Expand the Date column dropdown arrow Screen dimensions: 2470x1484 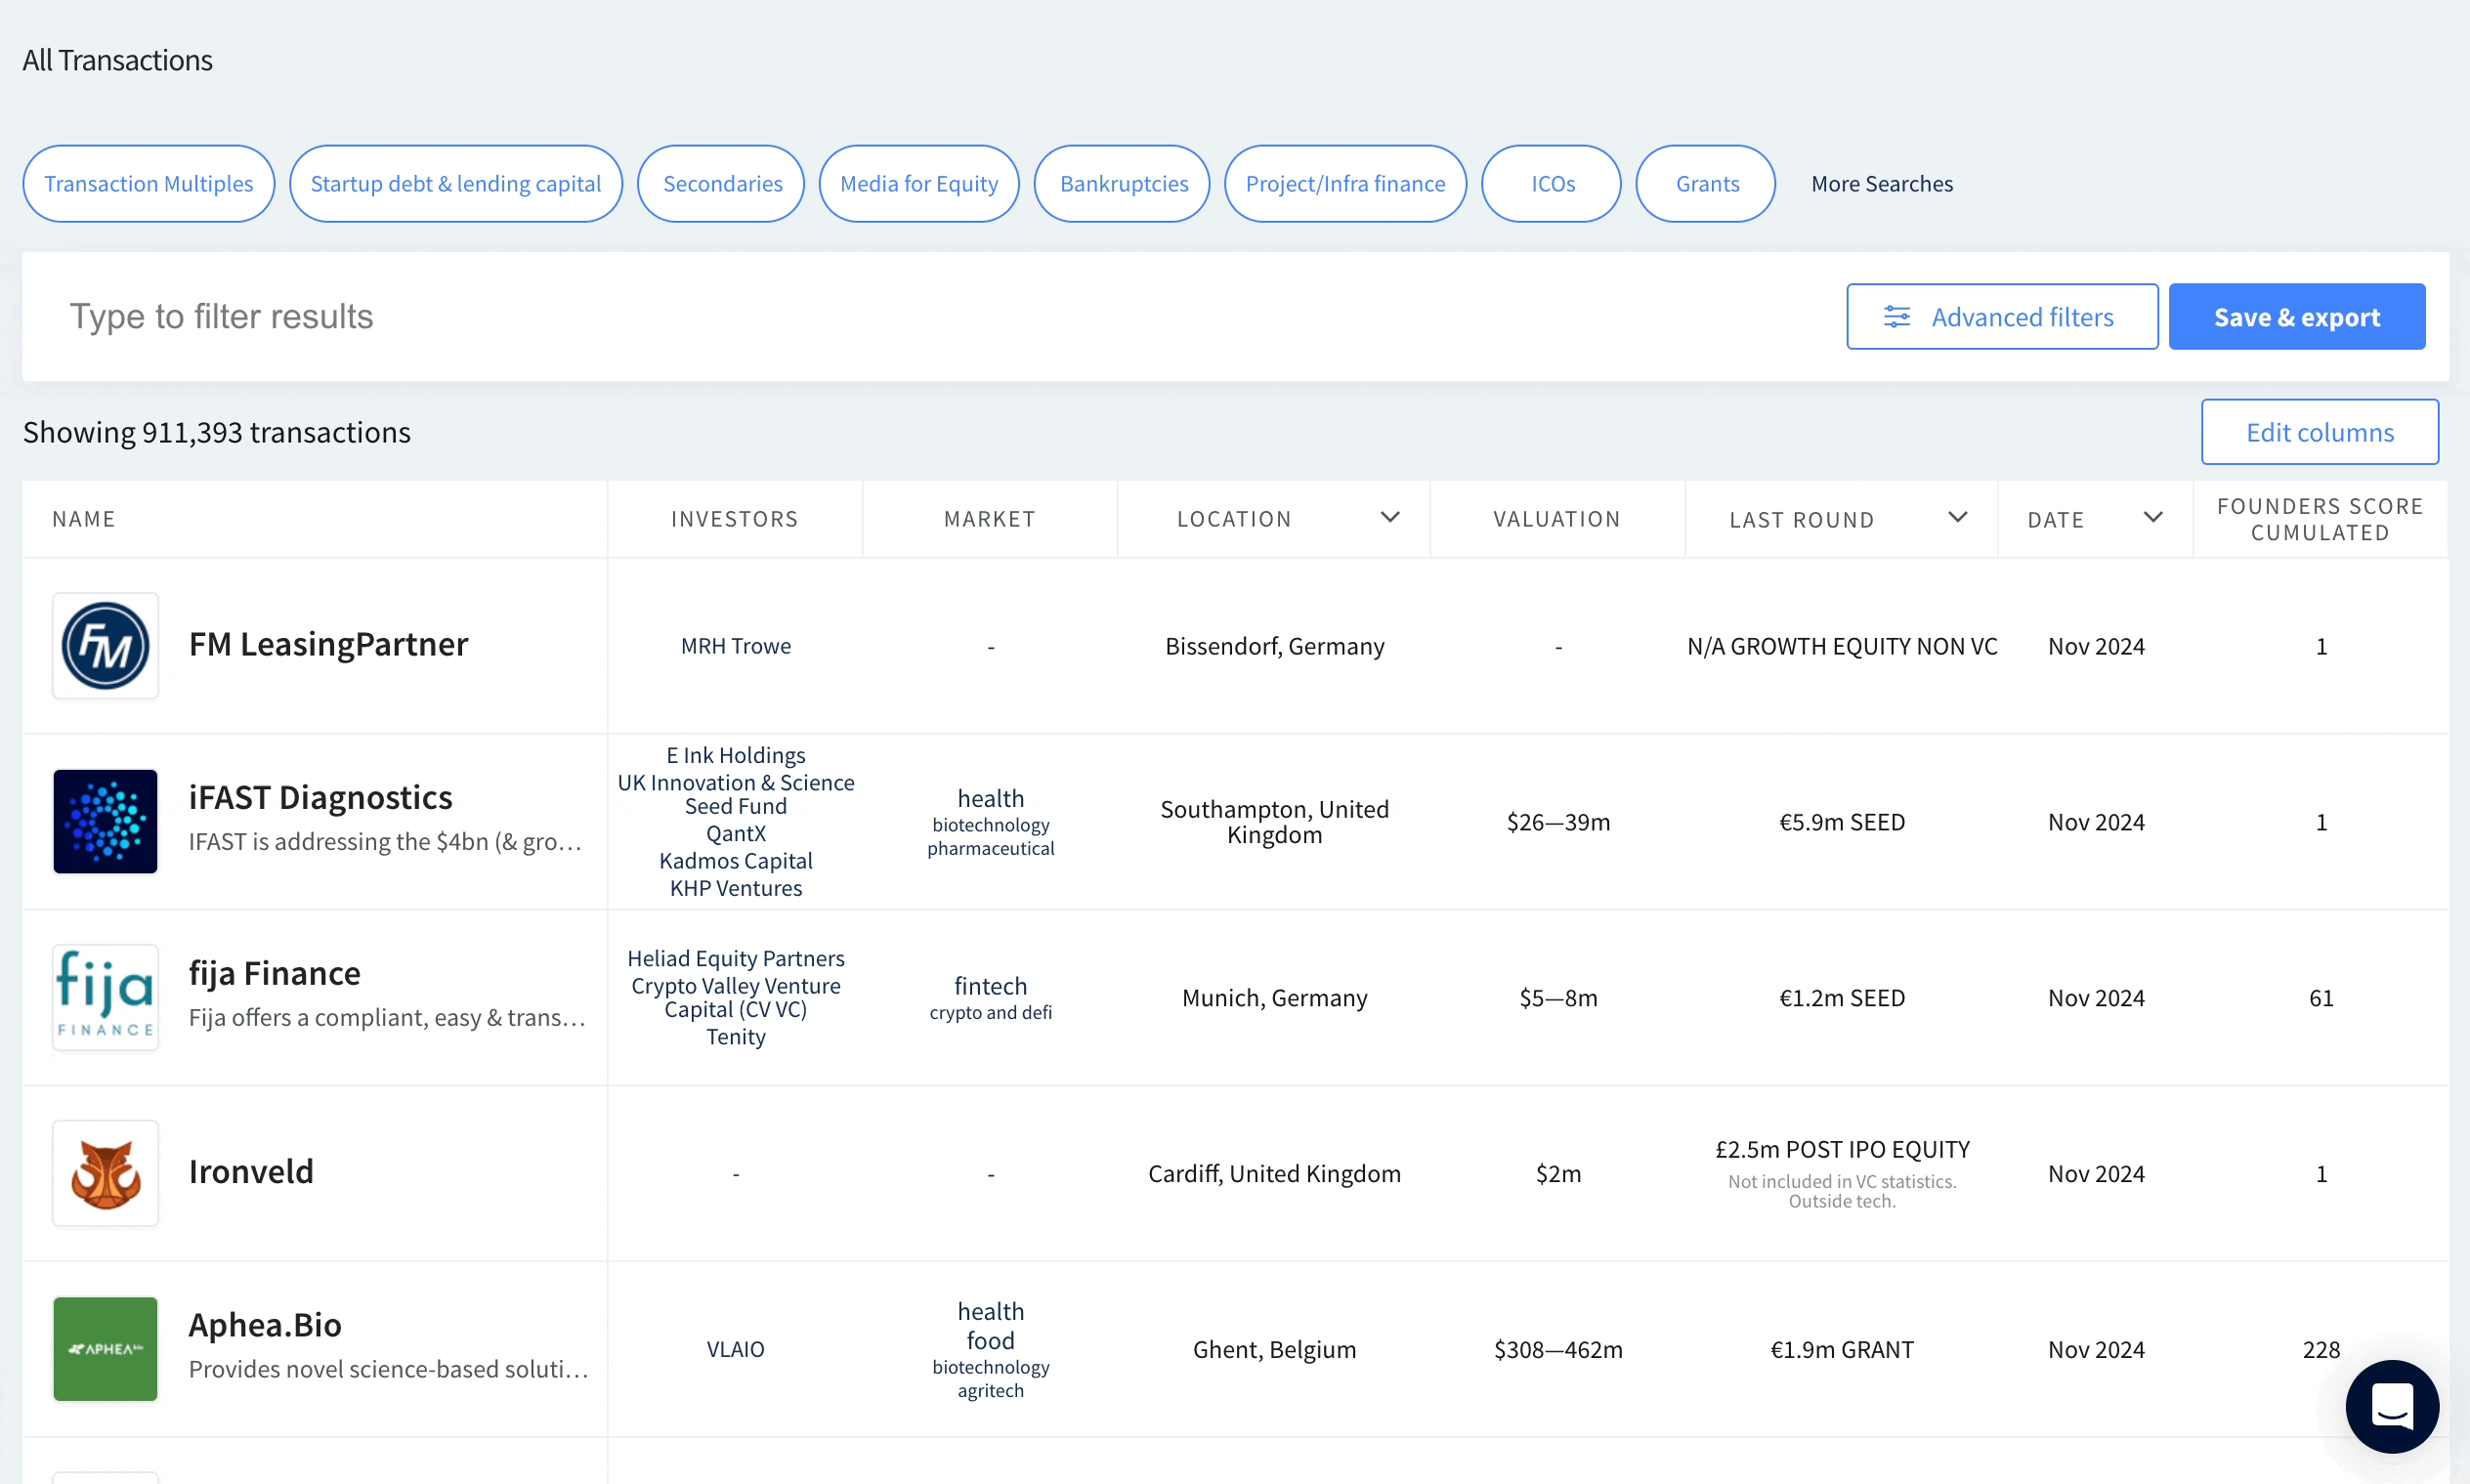[x=2153, y=517]
